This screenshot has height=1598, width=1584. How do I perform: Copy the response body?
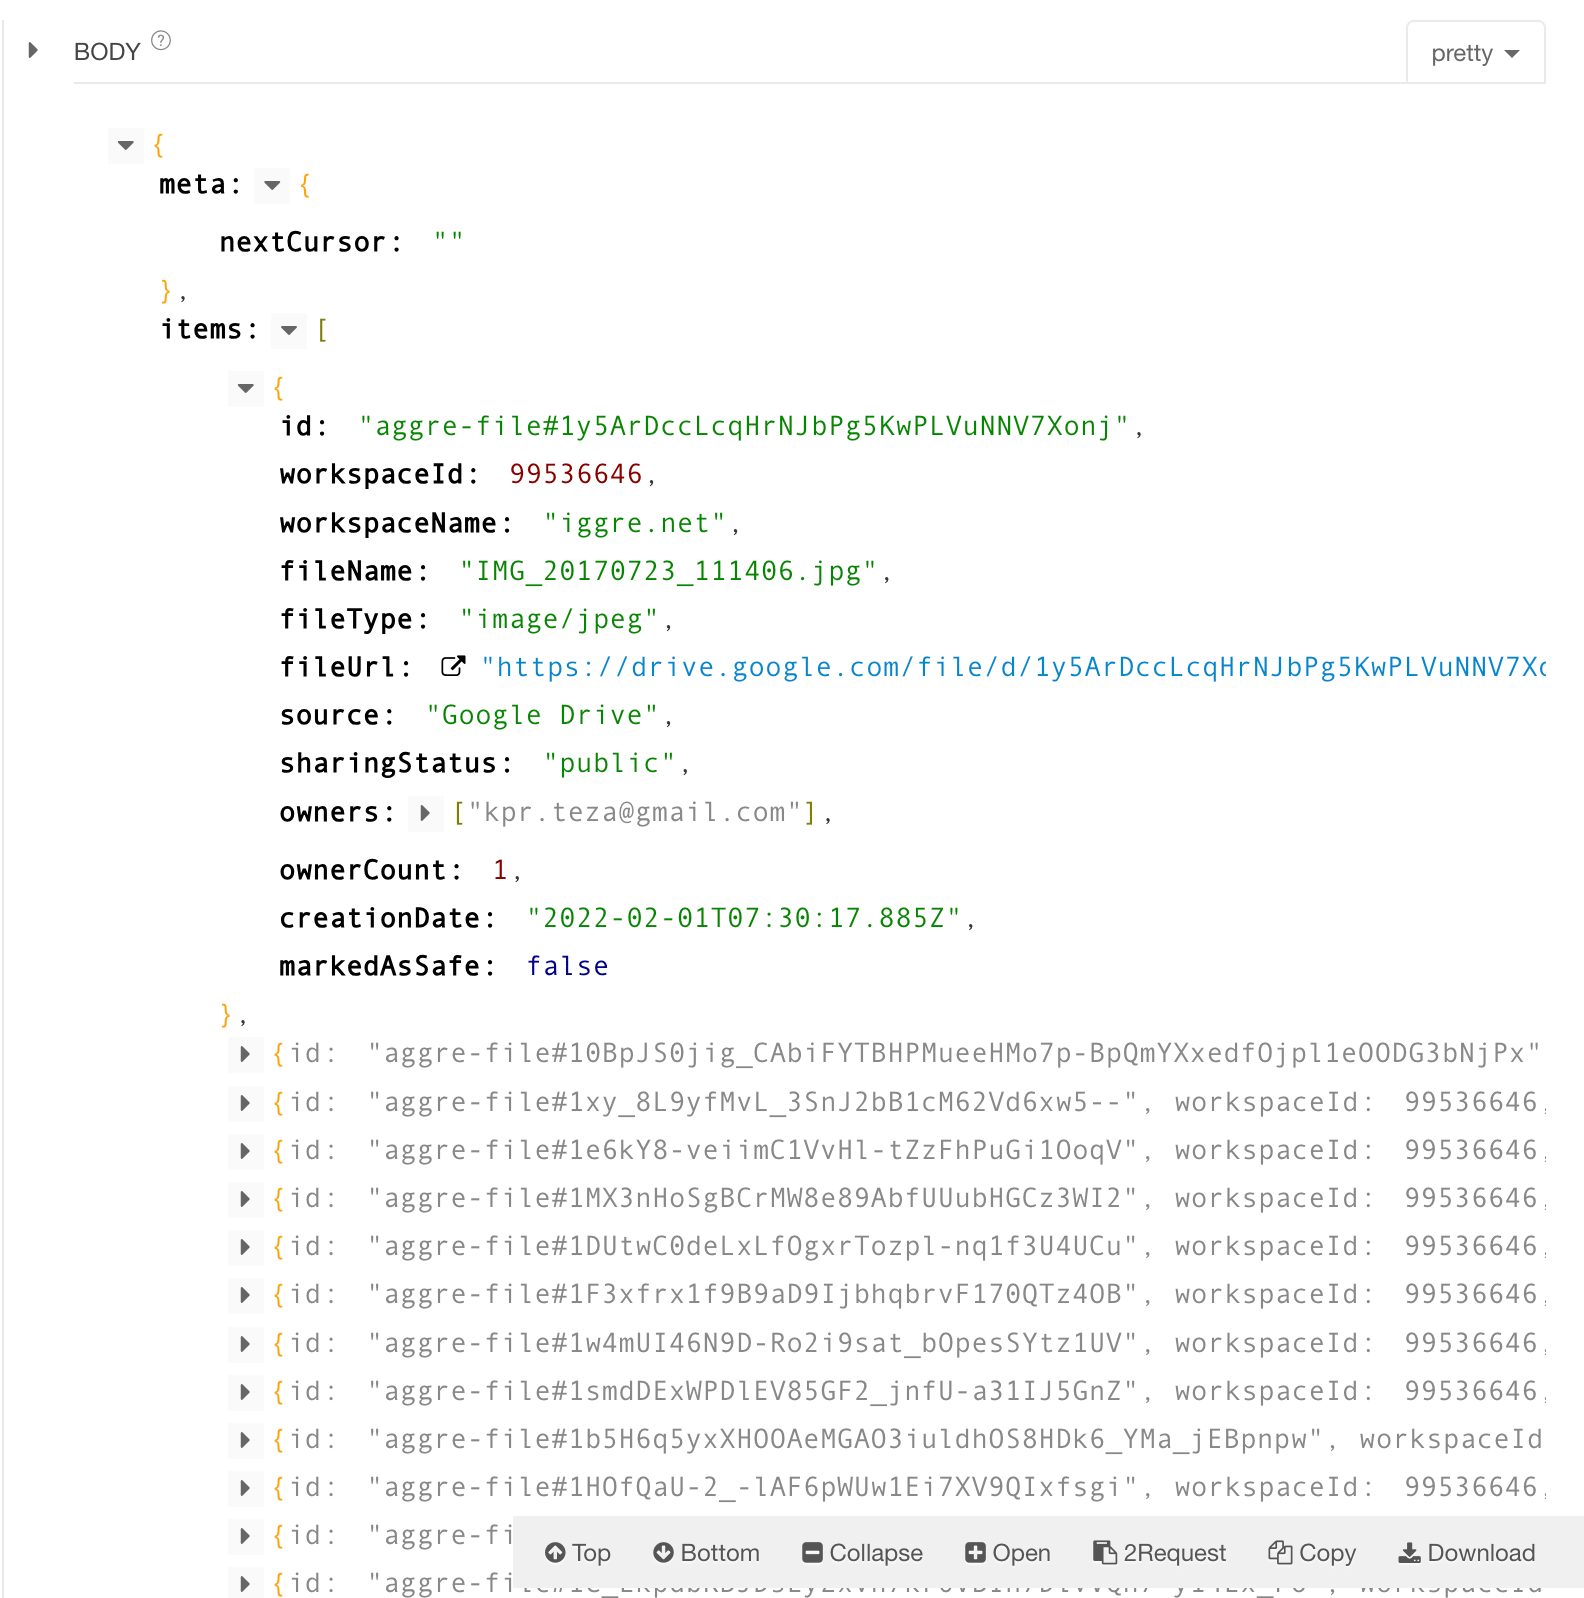(1312, 1553)
